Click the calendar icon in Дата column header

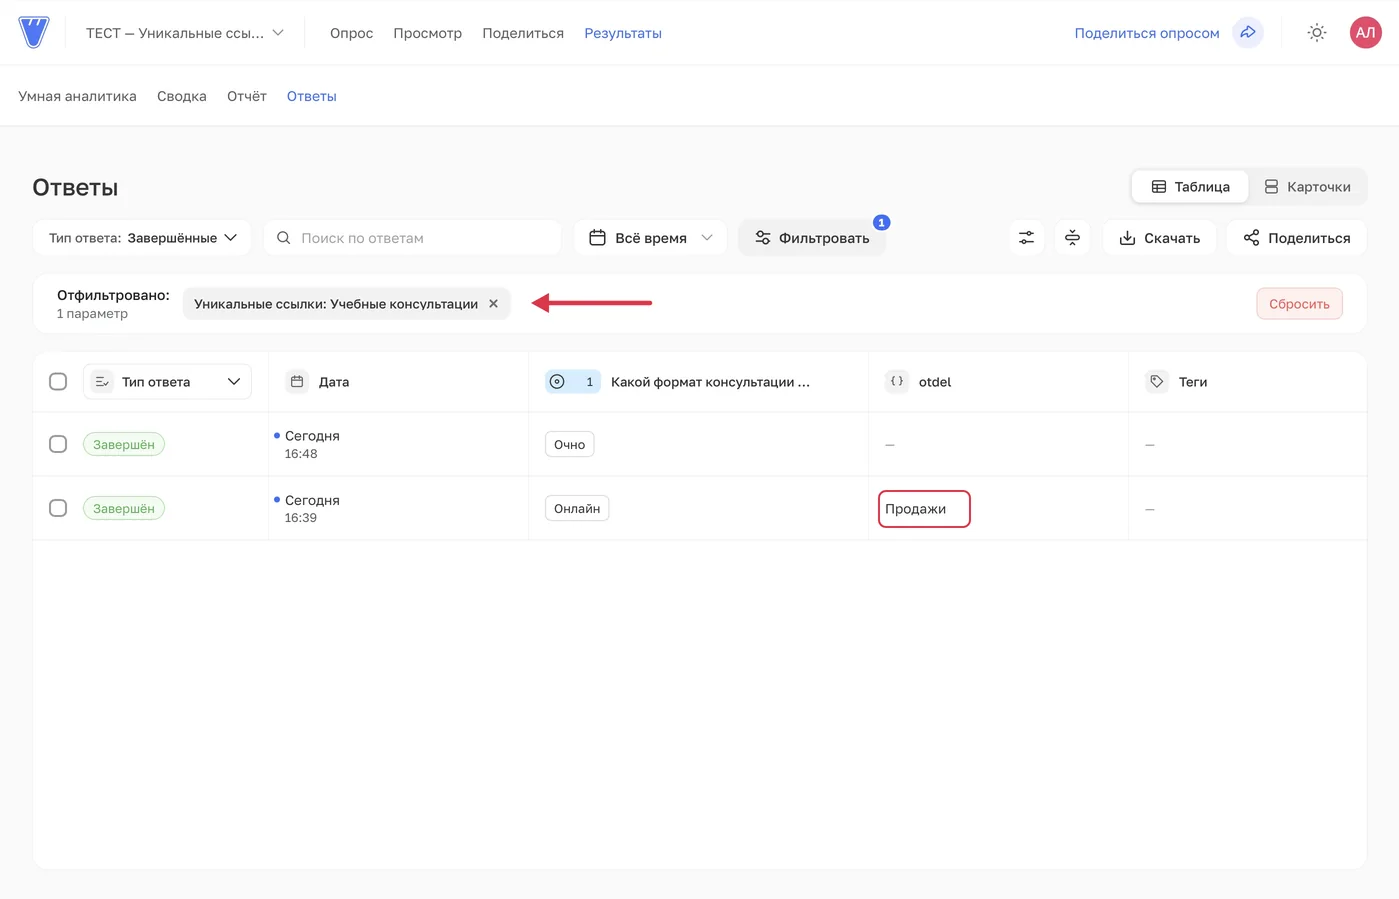[x=297, y=381]
